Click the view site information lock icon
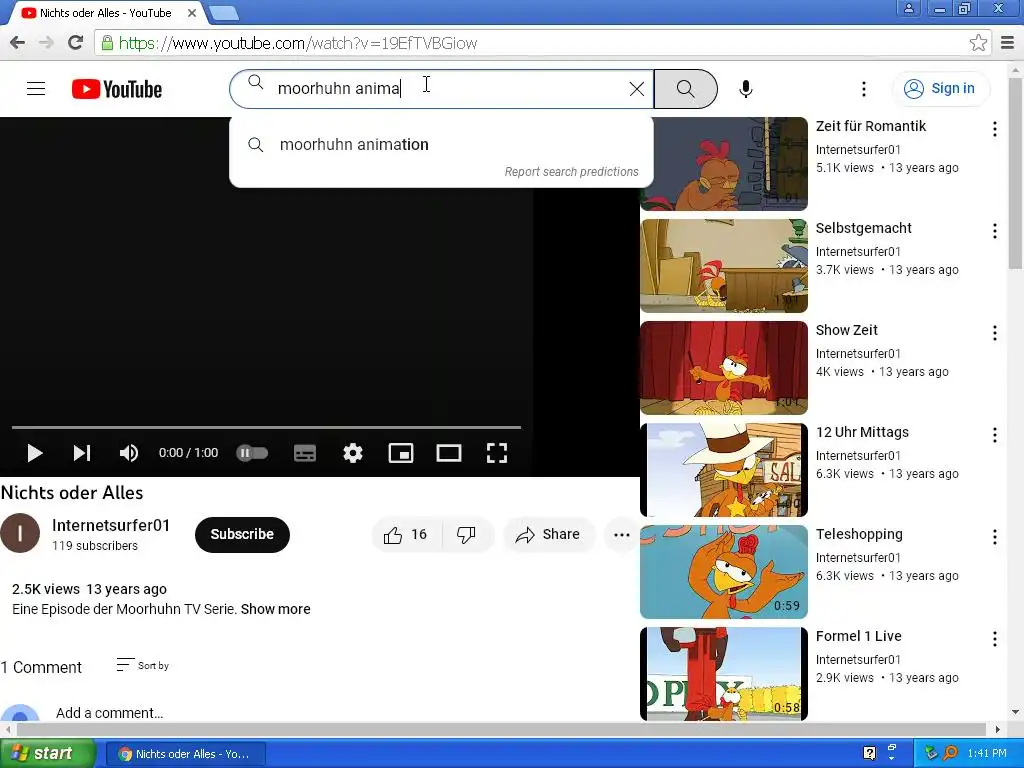 click(x=107, y=43)
